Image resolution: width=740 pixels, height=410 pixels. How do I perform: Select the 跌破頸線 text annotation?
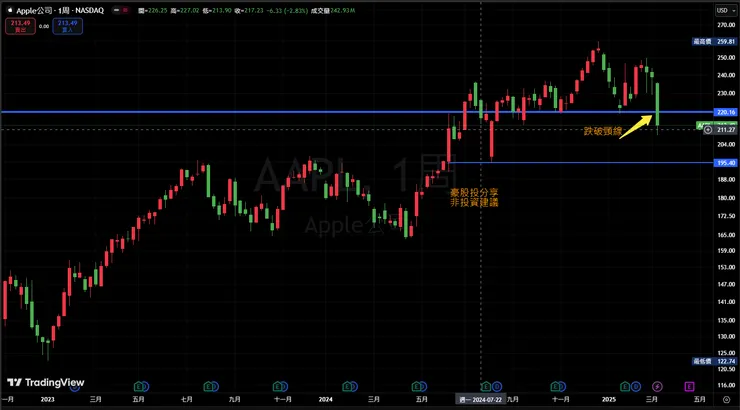click(x=603, y=131)
